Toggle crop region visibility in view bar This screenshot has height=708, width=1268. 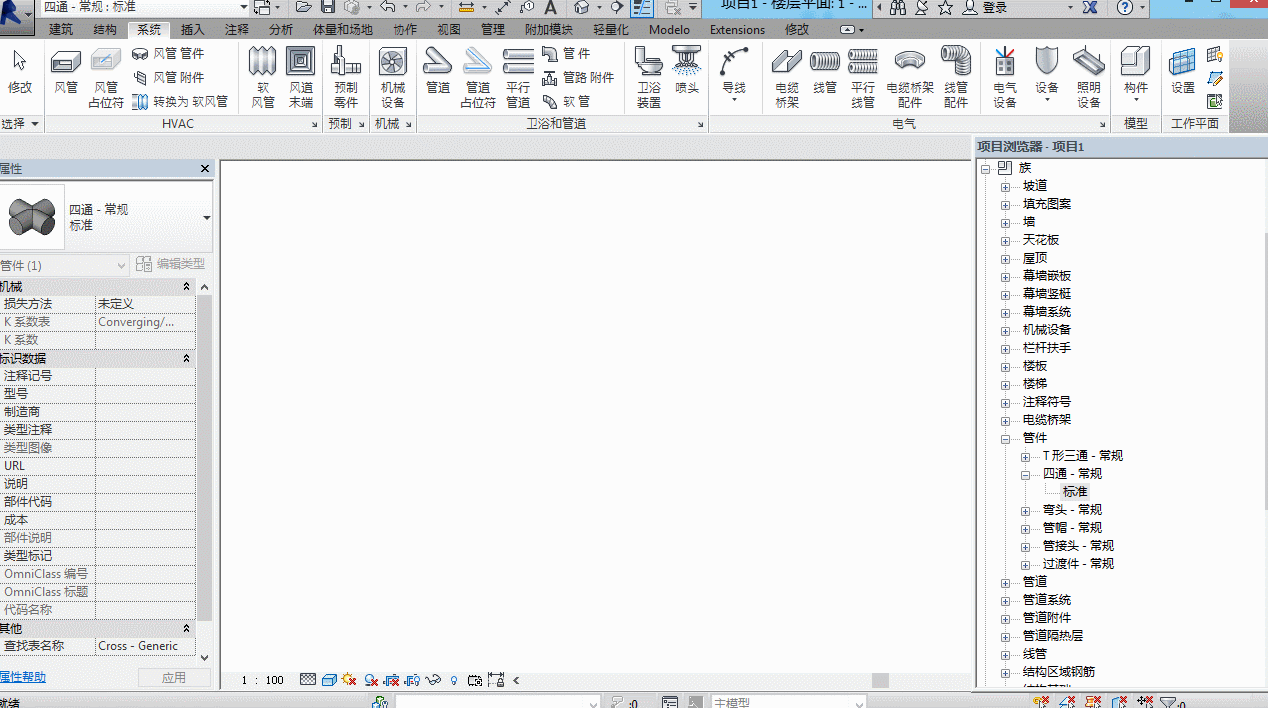(x=412, y=680)
